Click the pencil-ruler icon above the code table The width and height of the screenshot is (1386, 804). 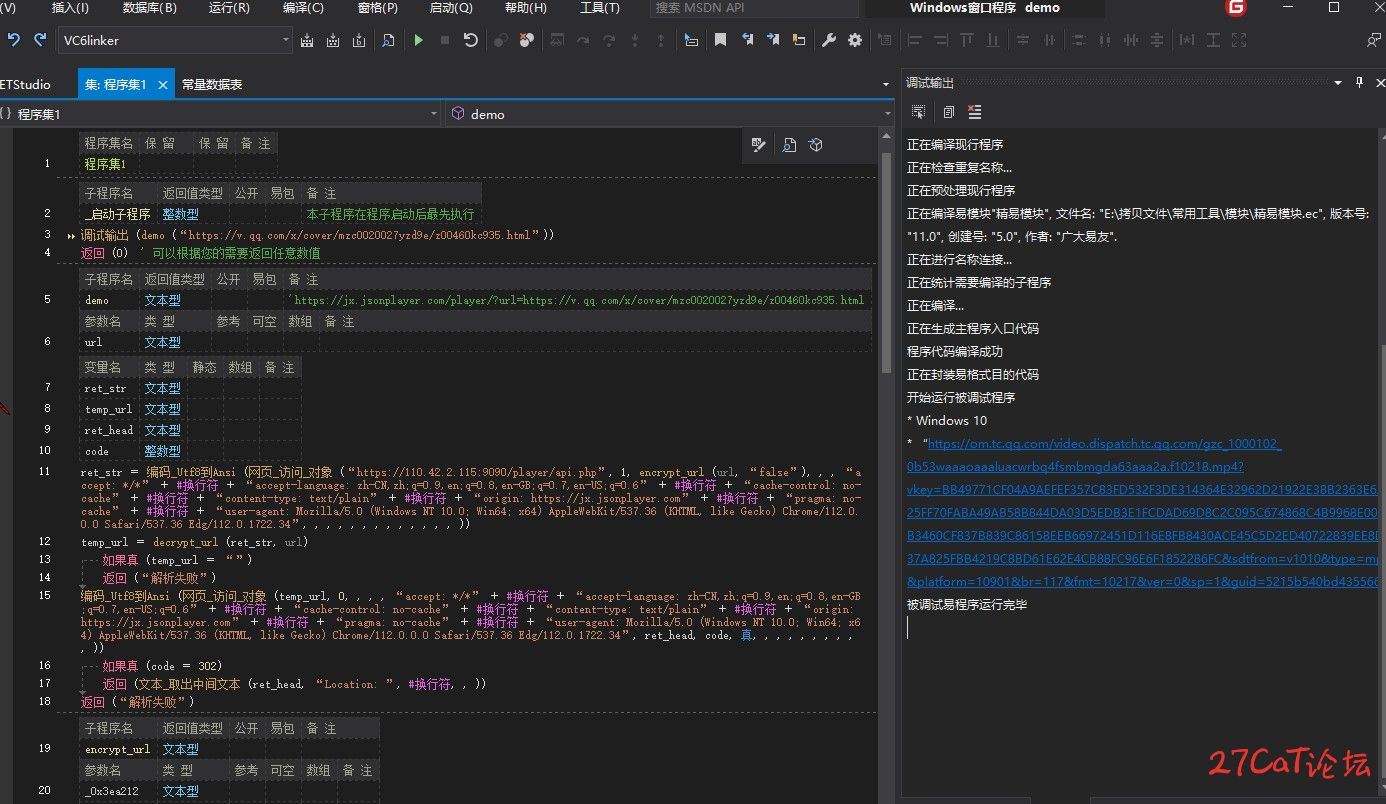(759, 146)
